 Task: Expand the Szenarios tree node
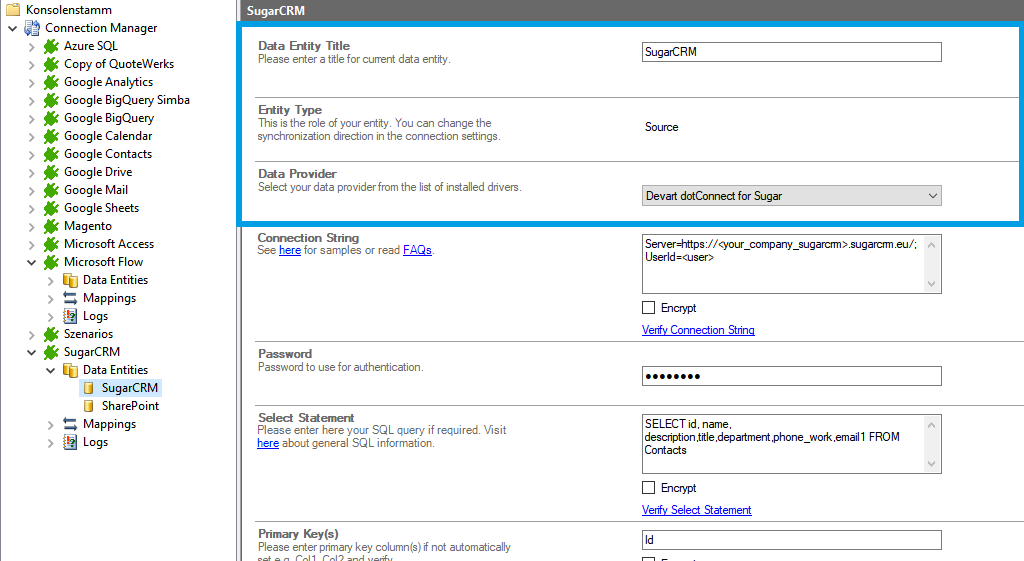point(32,334)
